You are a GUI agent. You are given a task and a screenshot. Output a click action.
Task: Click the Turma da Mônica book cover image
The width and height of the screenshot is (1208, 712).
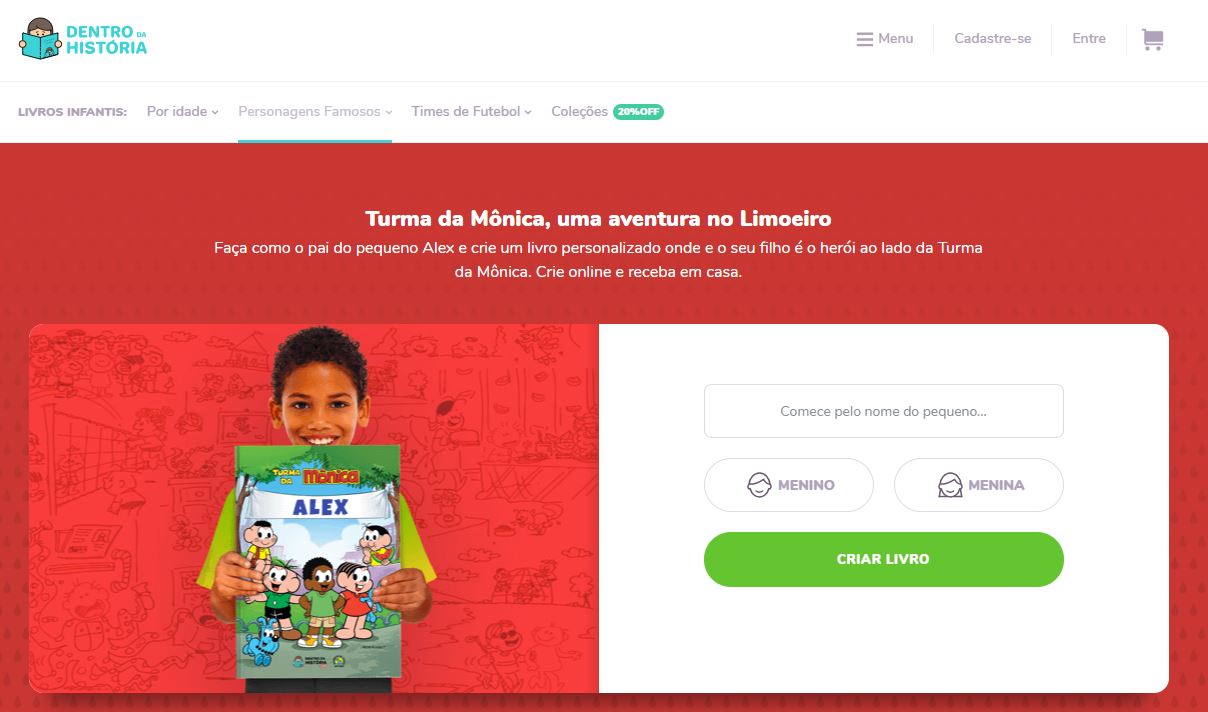pos(318,561)
